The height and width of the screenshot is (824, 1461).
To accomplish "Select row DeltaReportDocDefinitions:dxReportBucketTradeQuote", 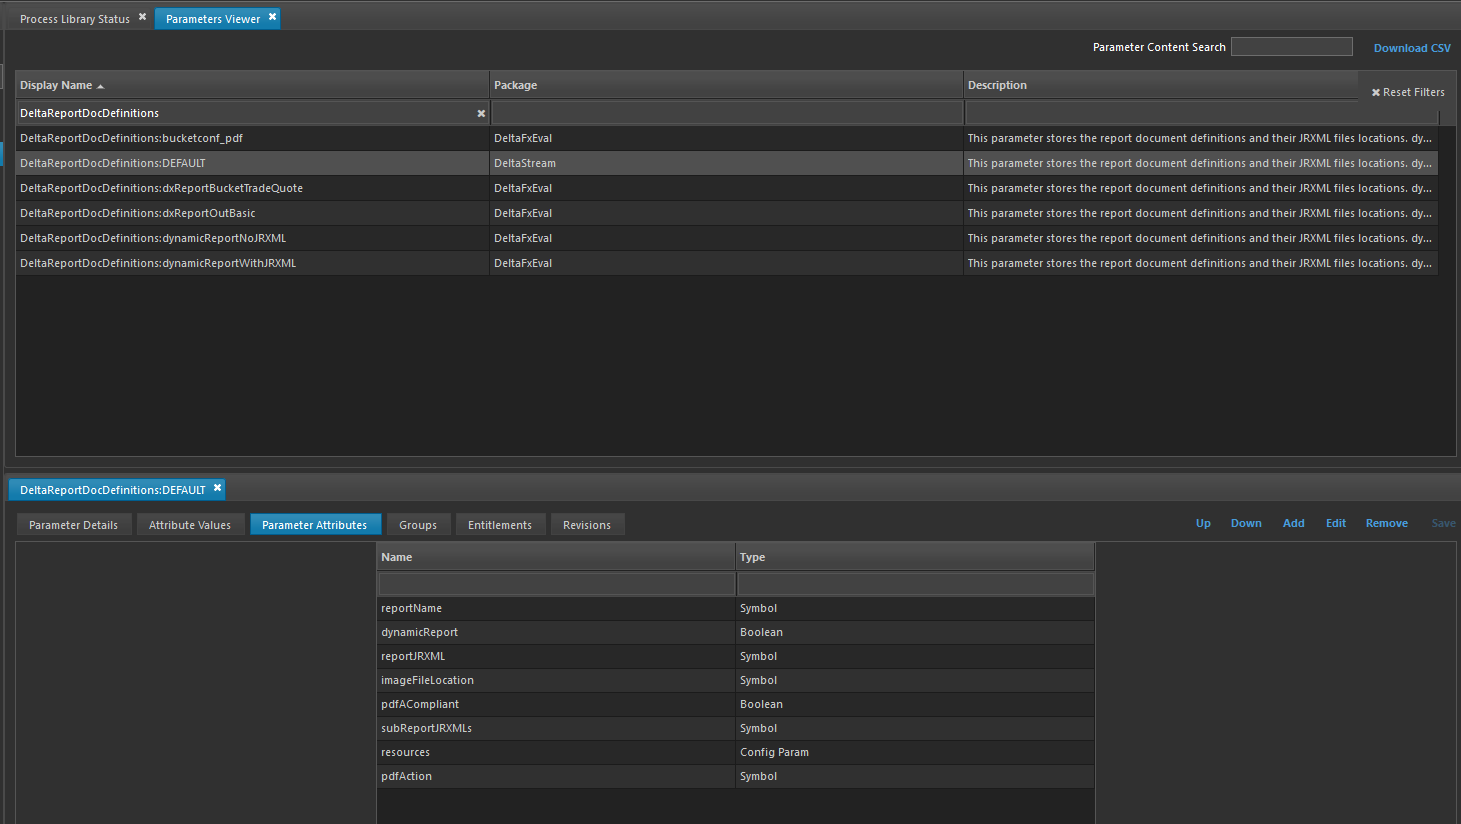I will (727, 188).
